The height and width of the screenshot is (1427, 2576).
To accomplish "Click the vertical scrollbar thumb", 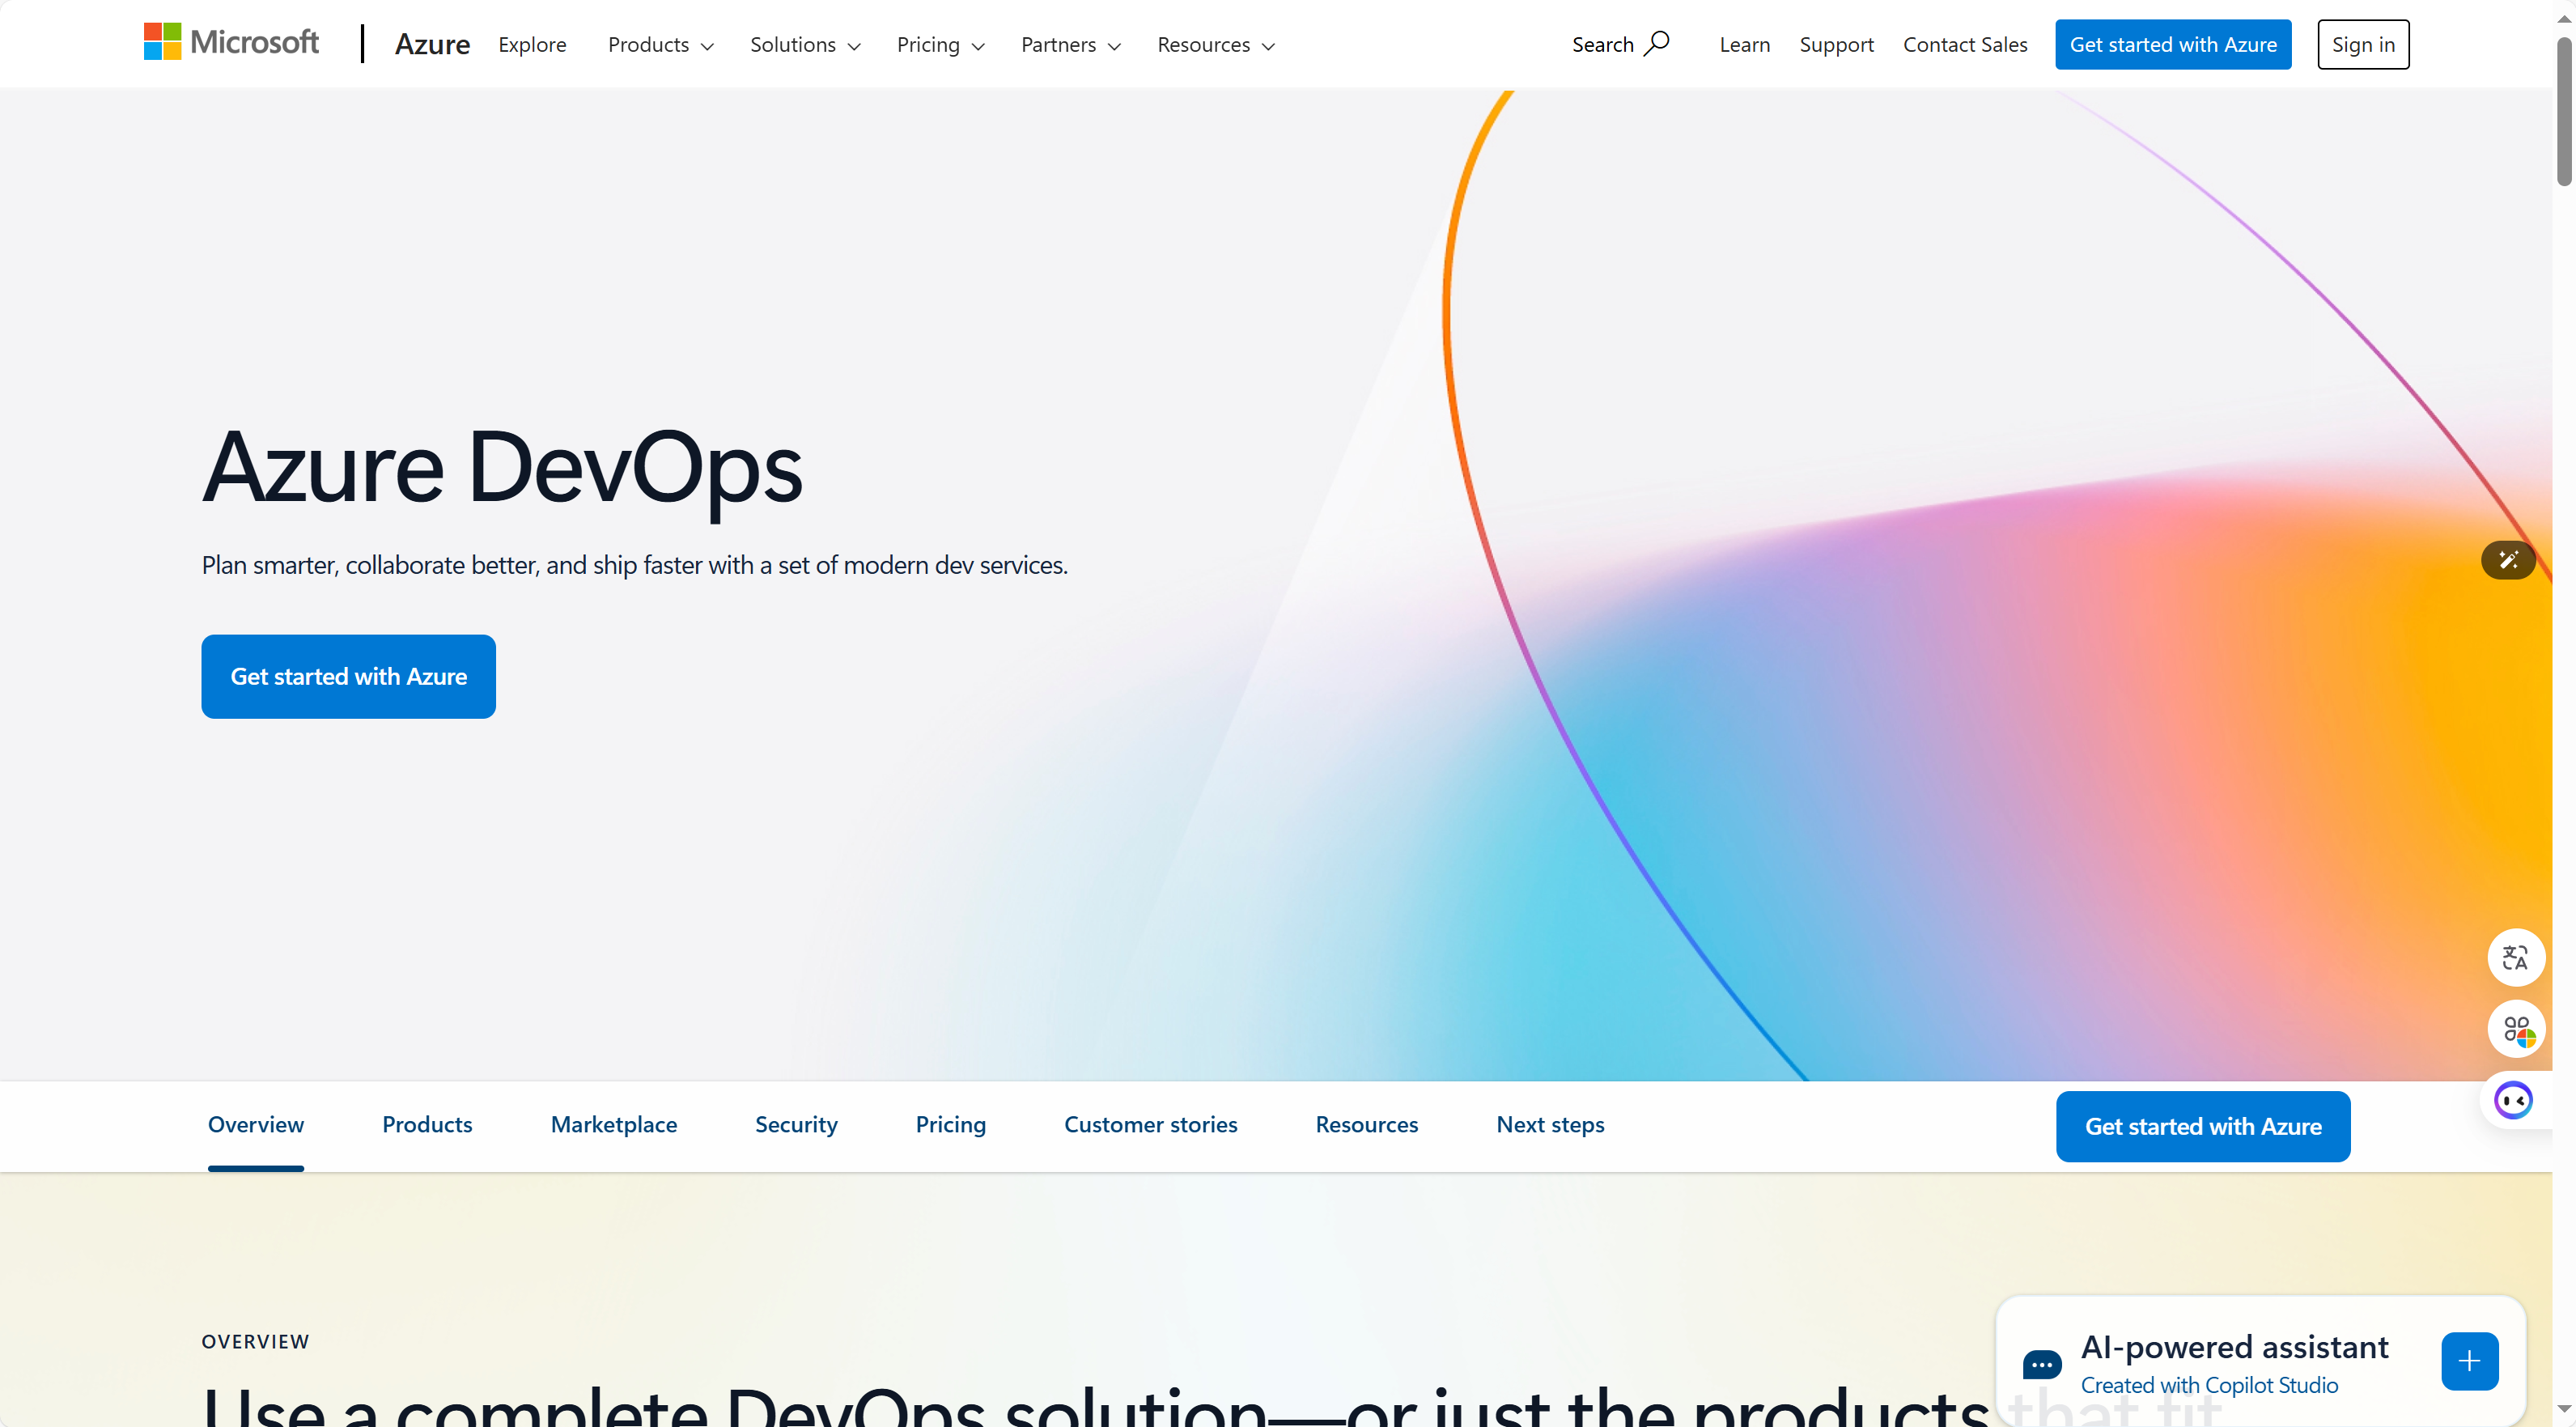I will (2564, 112).
